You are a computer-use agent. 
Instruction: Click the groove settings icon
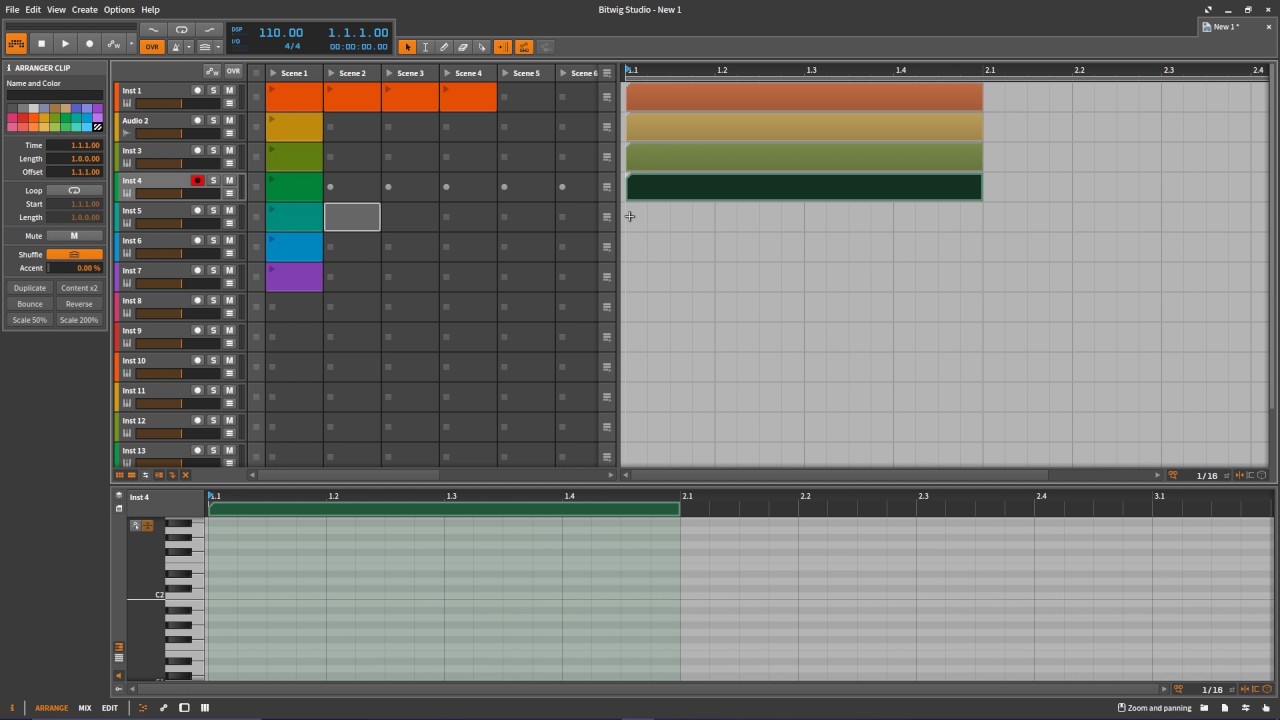[x=204, y=47]
